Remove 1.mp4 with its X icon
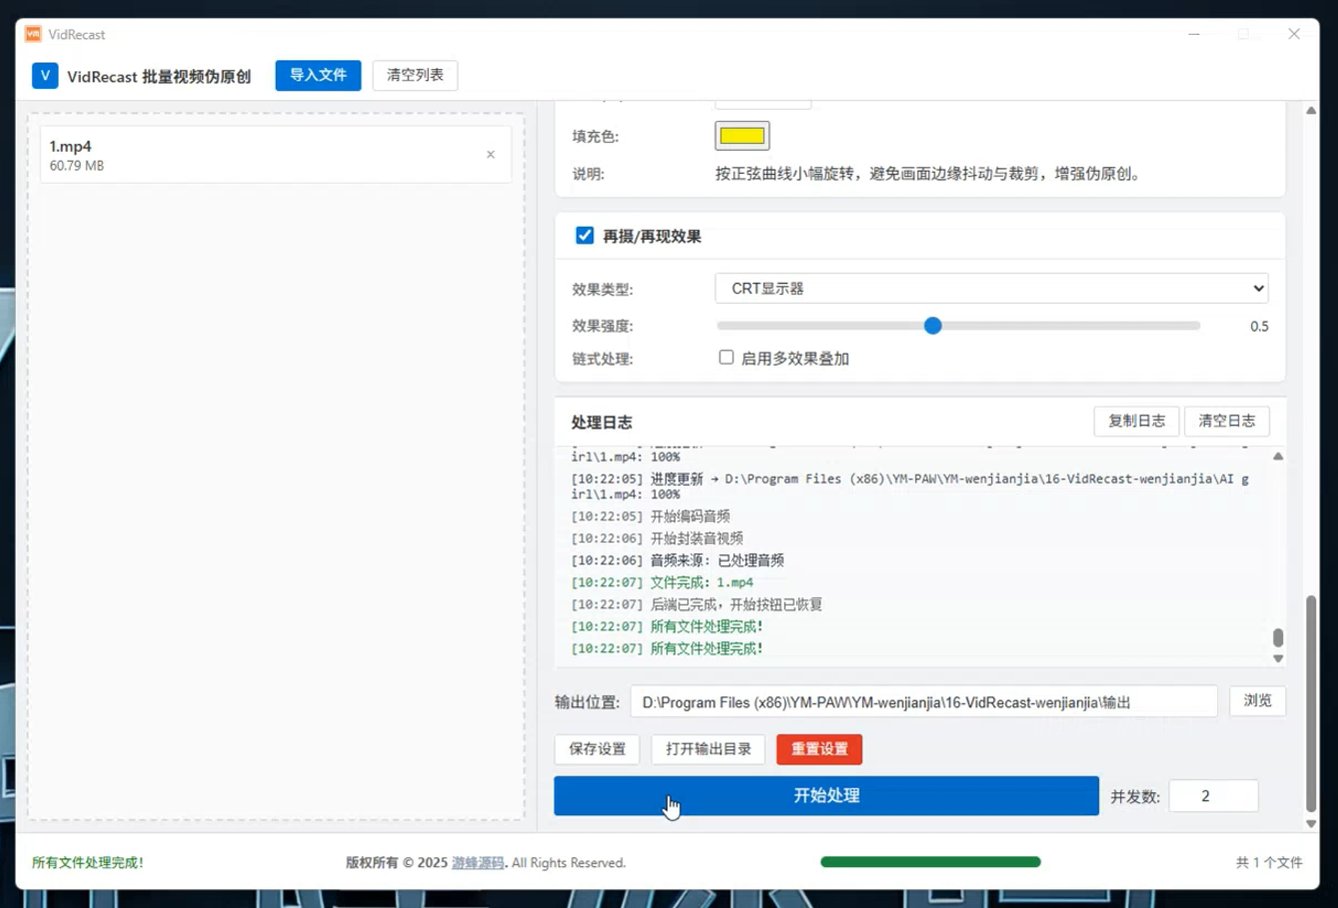 [490, 154]
